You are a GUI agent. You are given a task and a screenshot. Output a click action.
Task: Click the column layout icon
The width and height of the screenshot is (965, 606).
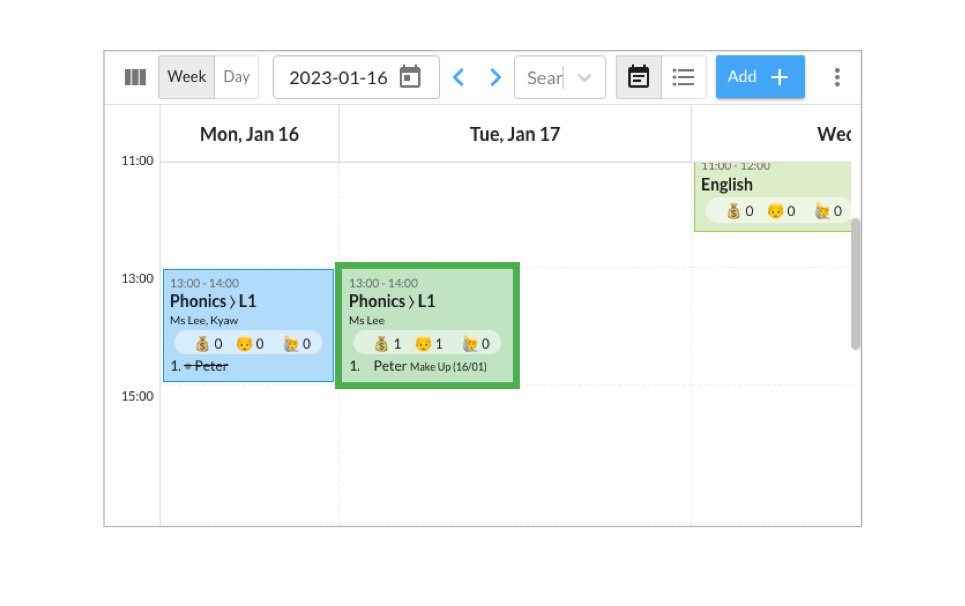135,78
